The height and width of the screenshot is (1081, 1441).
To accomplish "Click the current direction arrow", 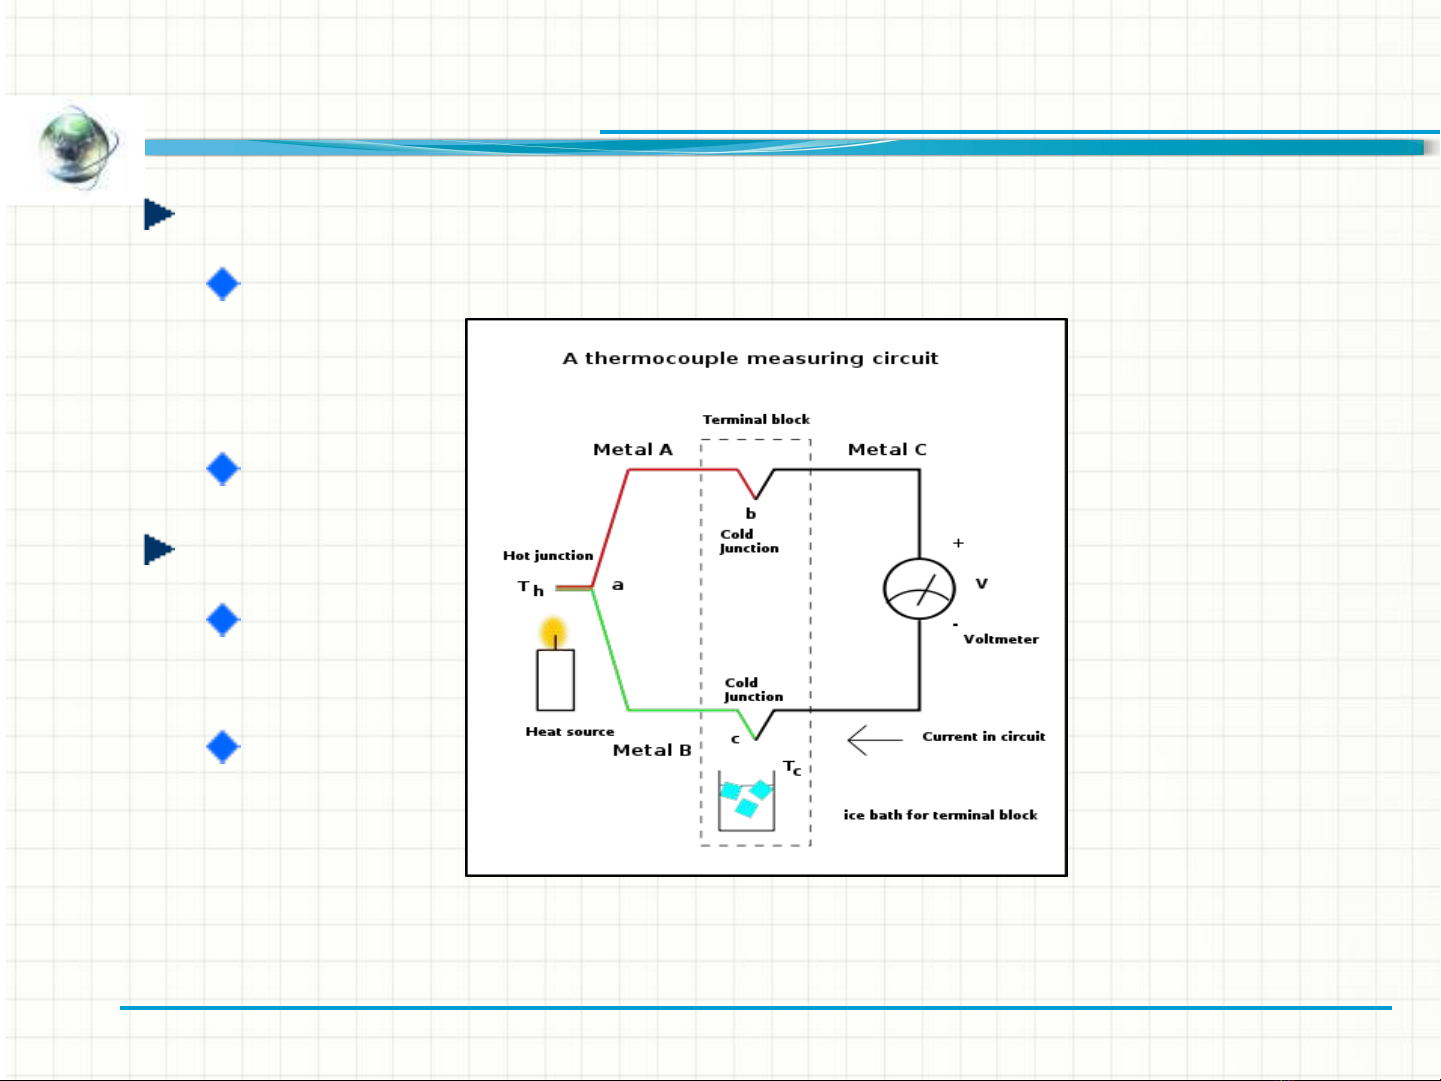I will 874,740.
